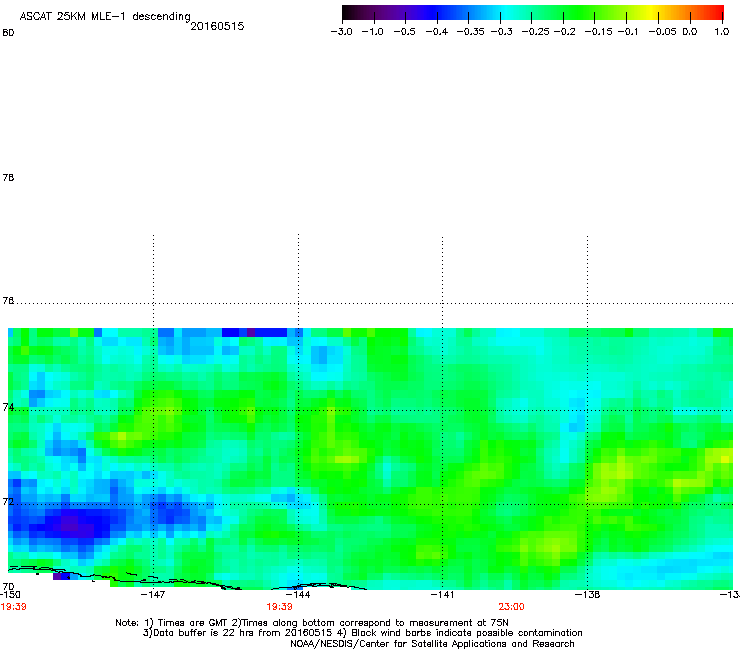Click the -0.3 color scale label
The height and width of the screenshot is (650, 740).
pos(501,32)
